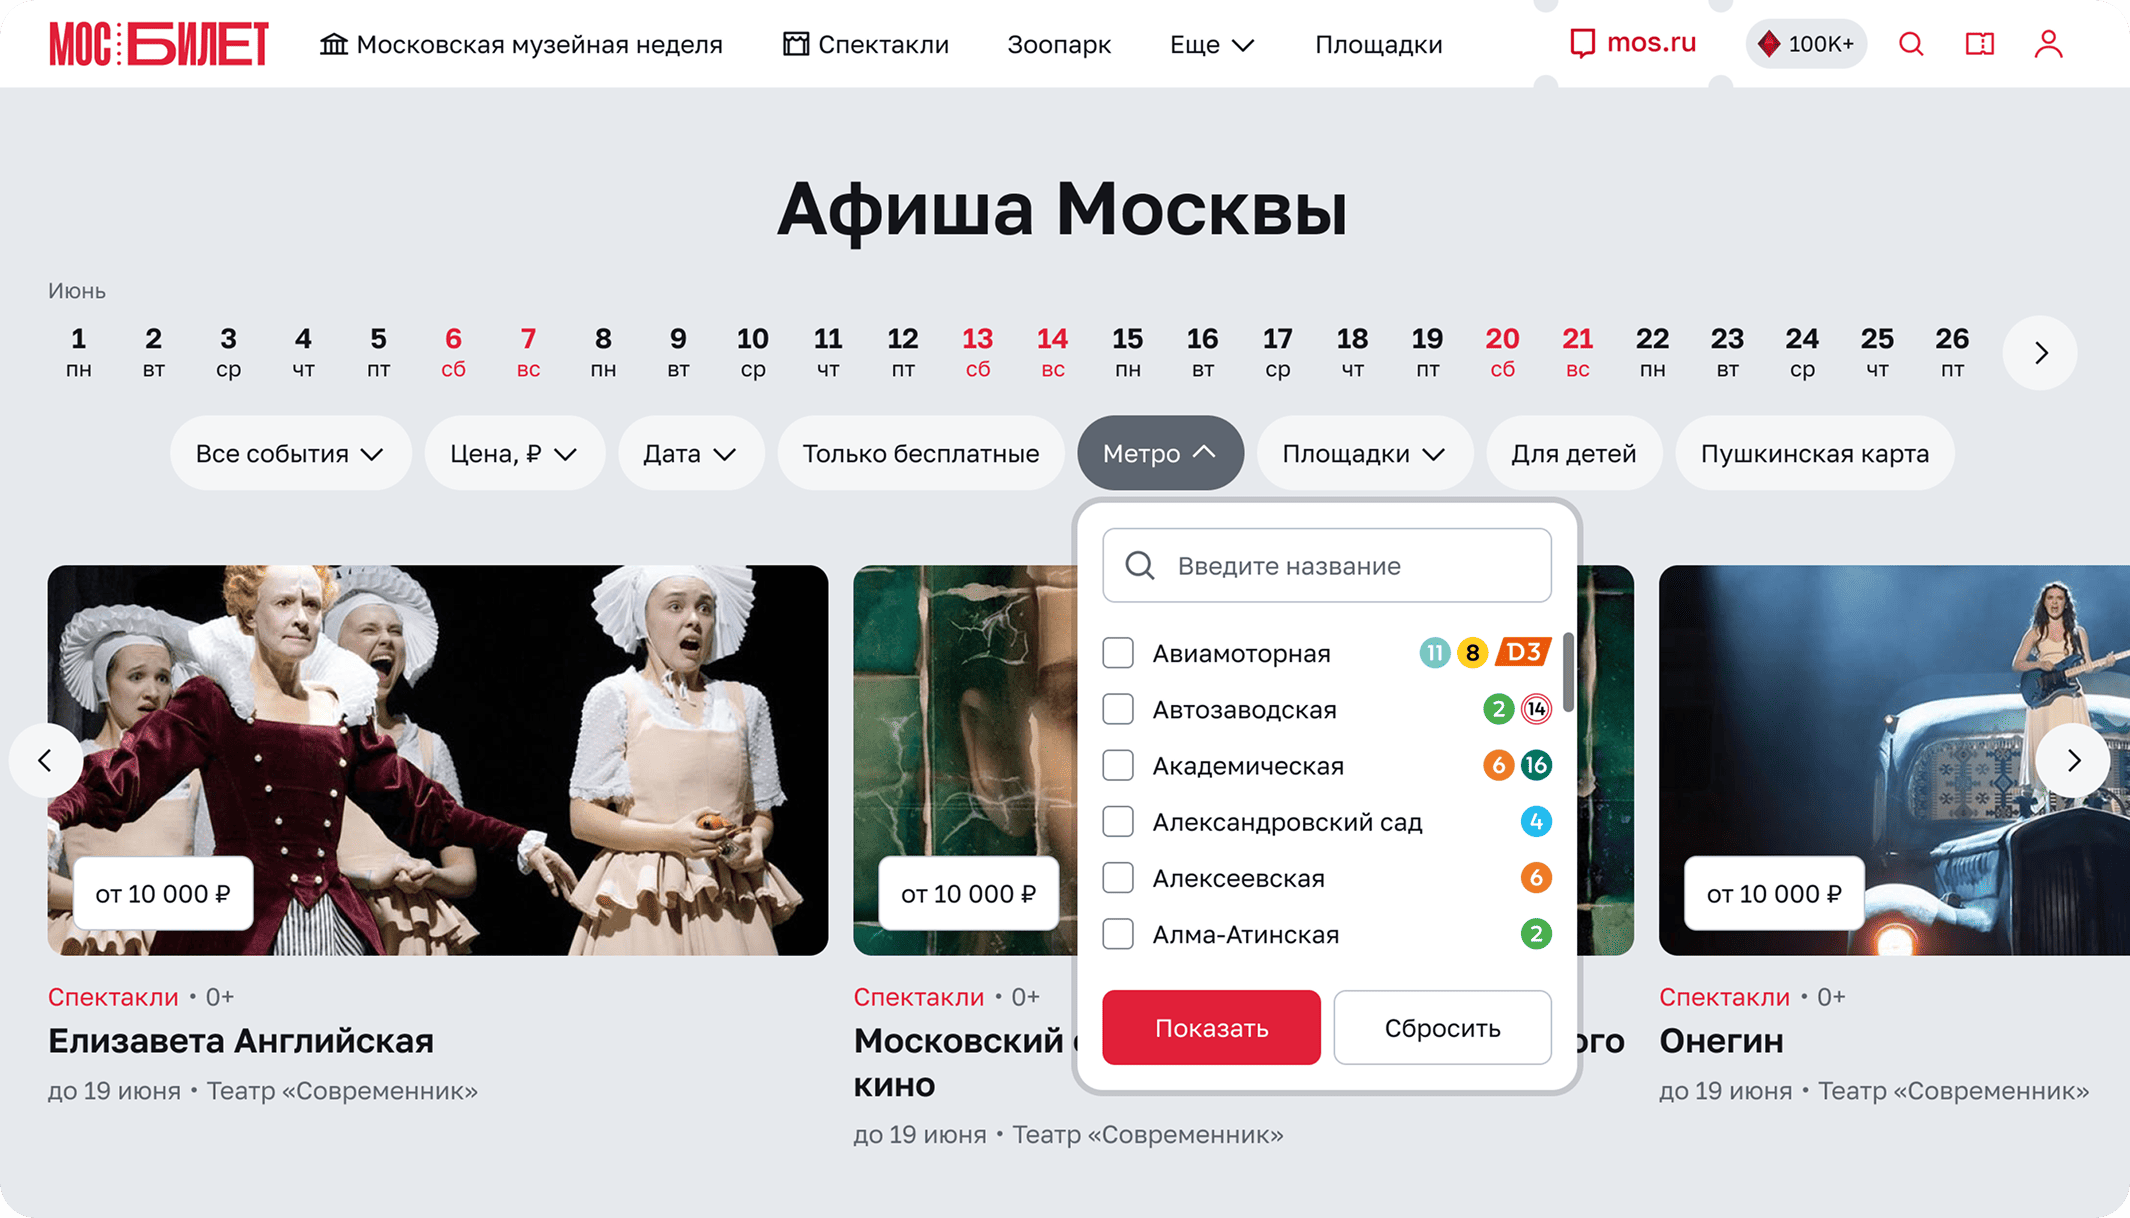The image size is (2130, 1218).
Task: Click the Сбросить button
Action: click(x=1442, y=1027)
